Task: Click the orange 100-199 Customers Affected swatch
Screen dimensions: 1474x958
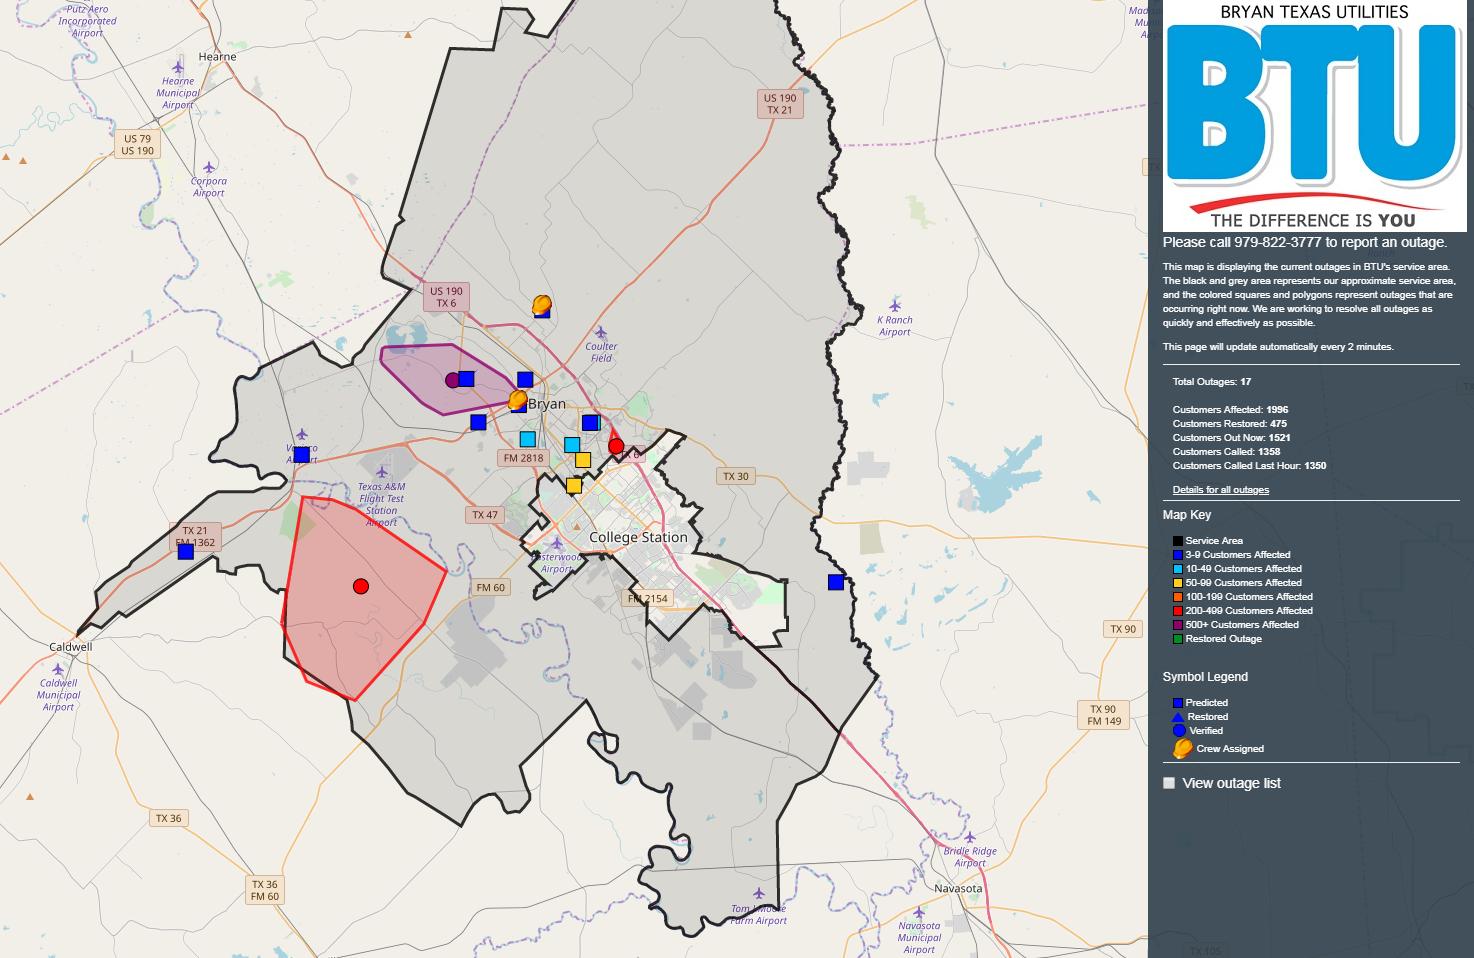Action: (x=1178, y=597)
